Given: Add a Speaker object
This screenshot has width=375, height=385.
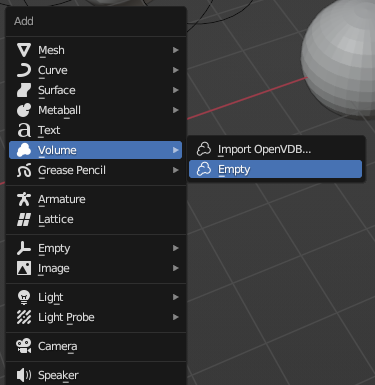Looking at the screenshot, I should tap(96, 375).
